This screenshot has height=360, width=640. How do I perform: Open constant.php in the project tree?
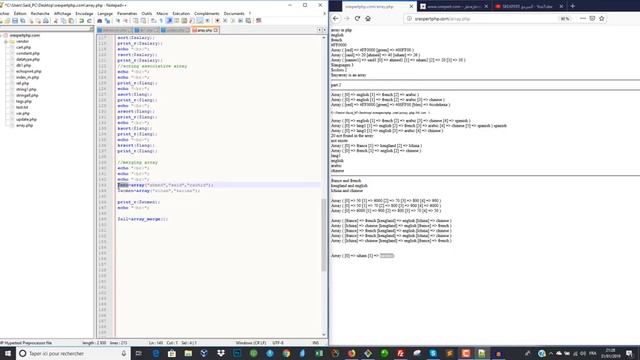(x=28, y=53)
